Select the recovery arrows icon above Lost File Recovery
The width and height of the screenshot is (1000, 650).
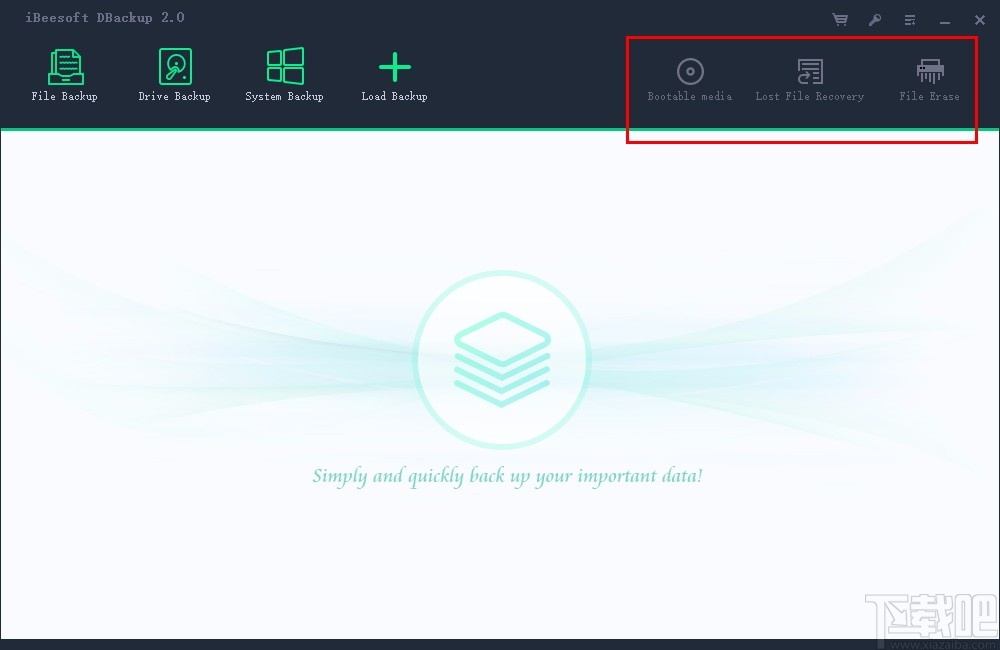[810, 69]
